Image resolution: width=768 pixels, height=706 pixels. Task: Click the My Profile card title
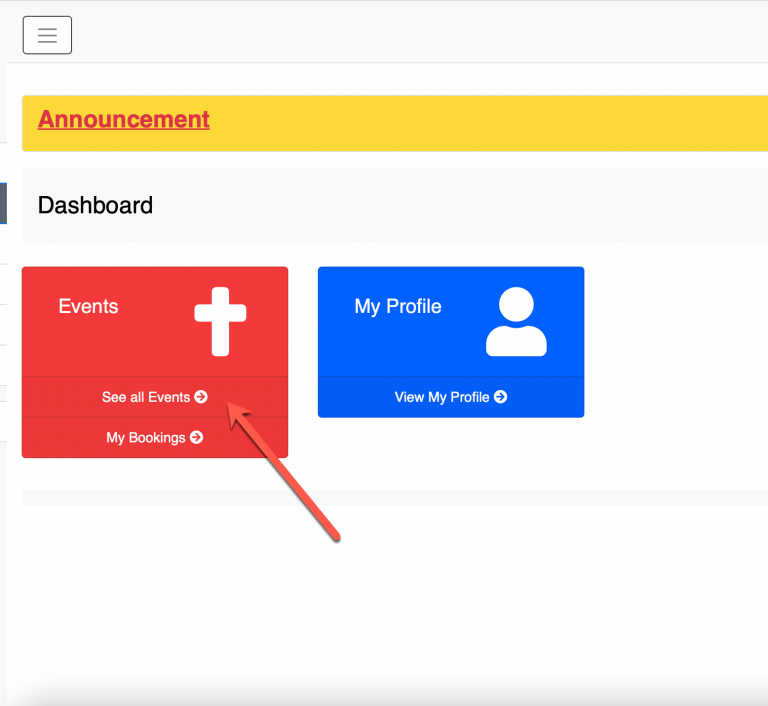[x=398, y=307]
